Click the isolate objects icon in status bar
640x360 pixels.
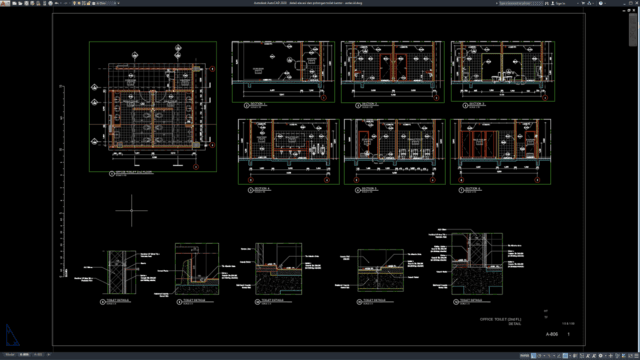pyautogui.click(x=617, y=356)
